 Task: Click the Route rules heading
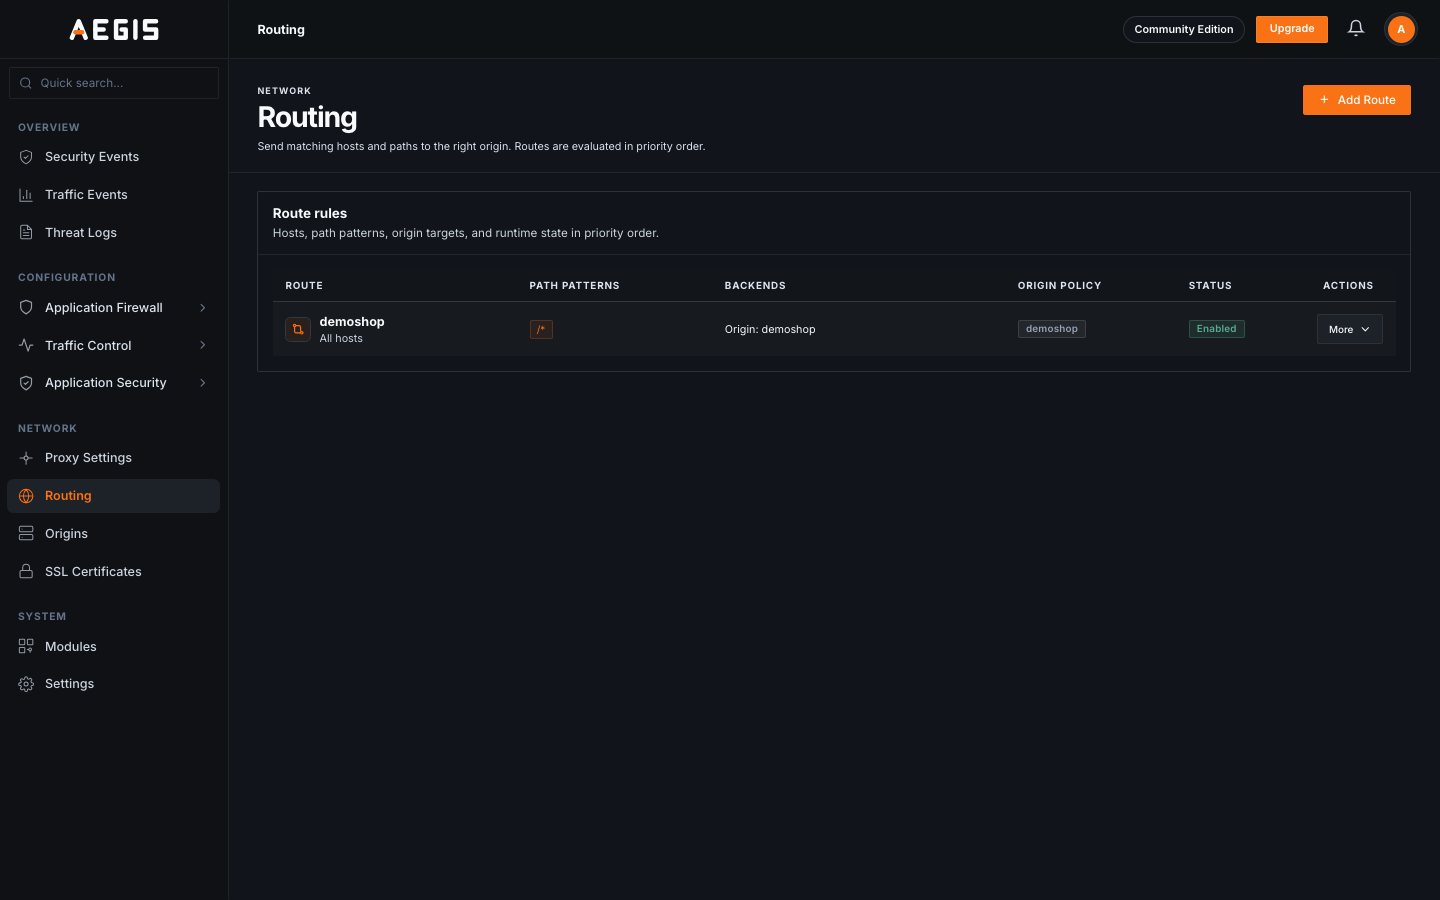click(x=310, y=213)
